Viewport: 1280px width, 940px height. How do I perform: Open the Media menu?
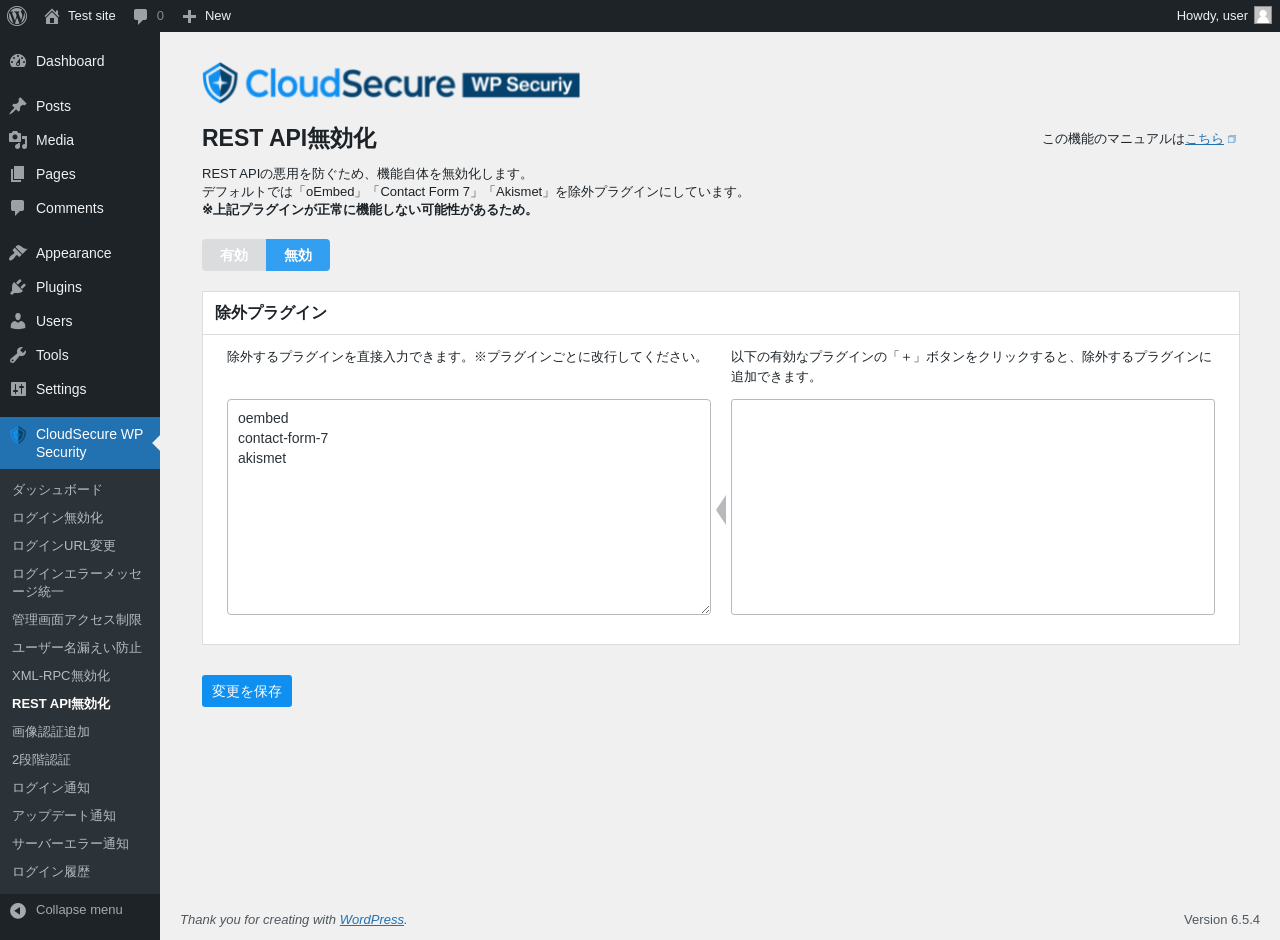80,140
